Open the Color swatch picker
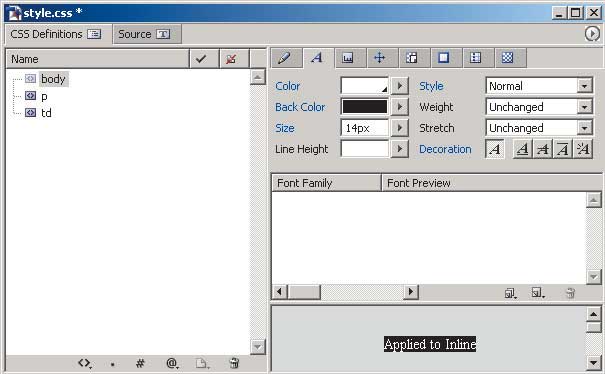The width and height of the screenshot is (605, 374). pos(365,86)
